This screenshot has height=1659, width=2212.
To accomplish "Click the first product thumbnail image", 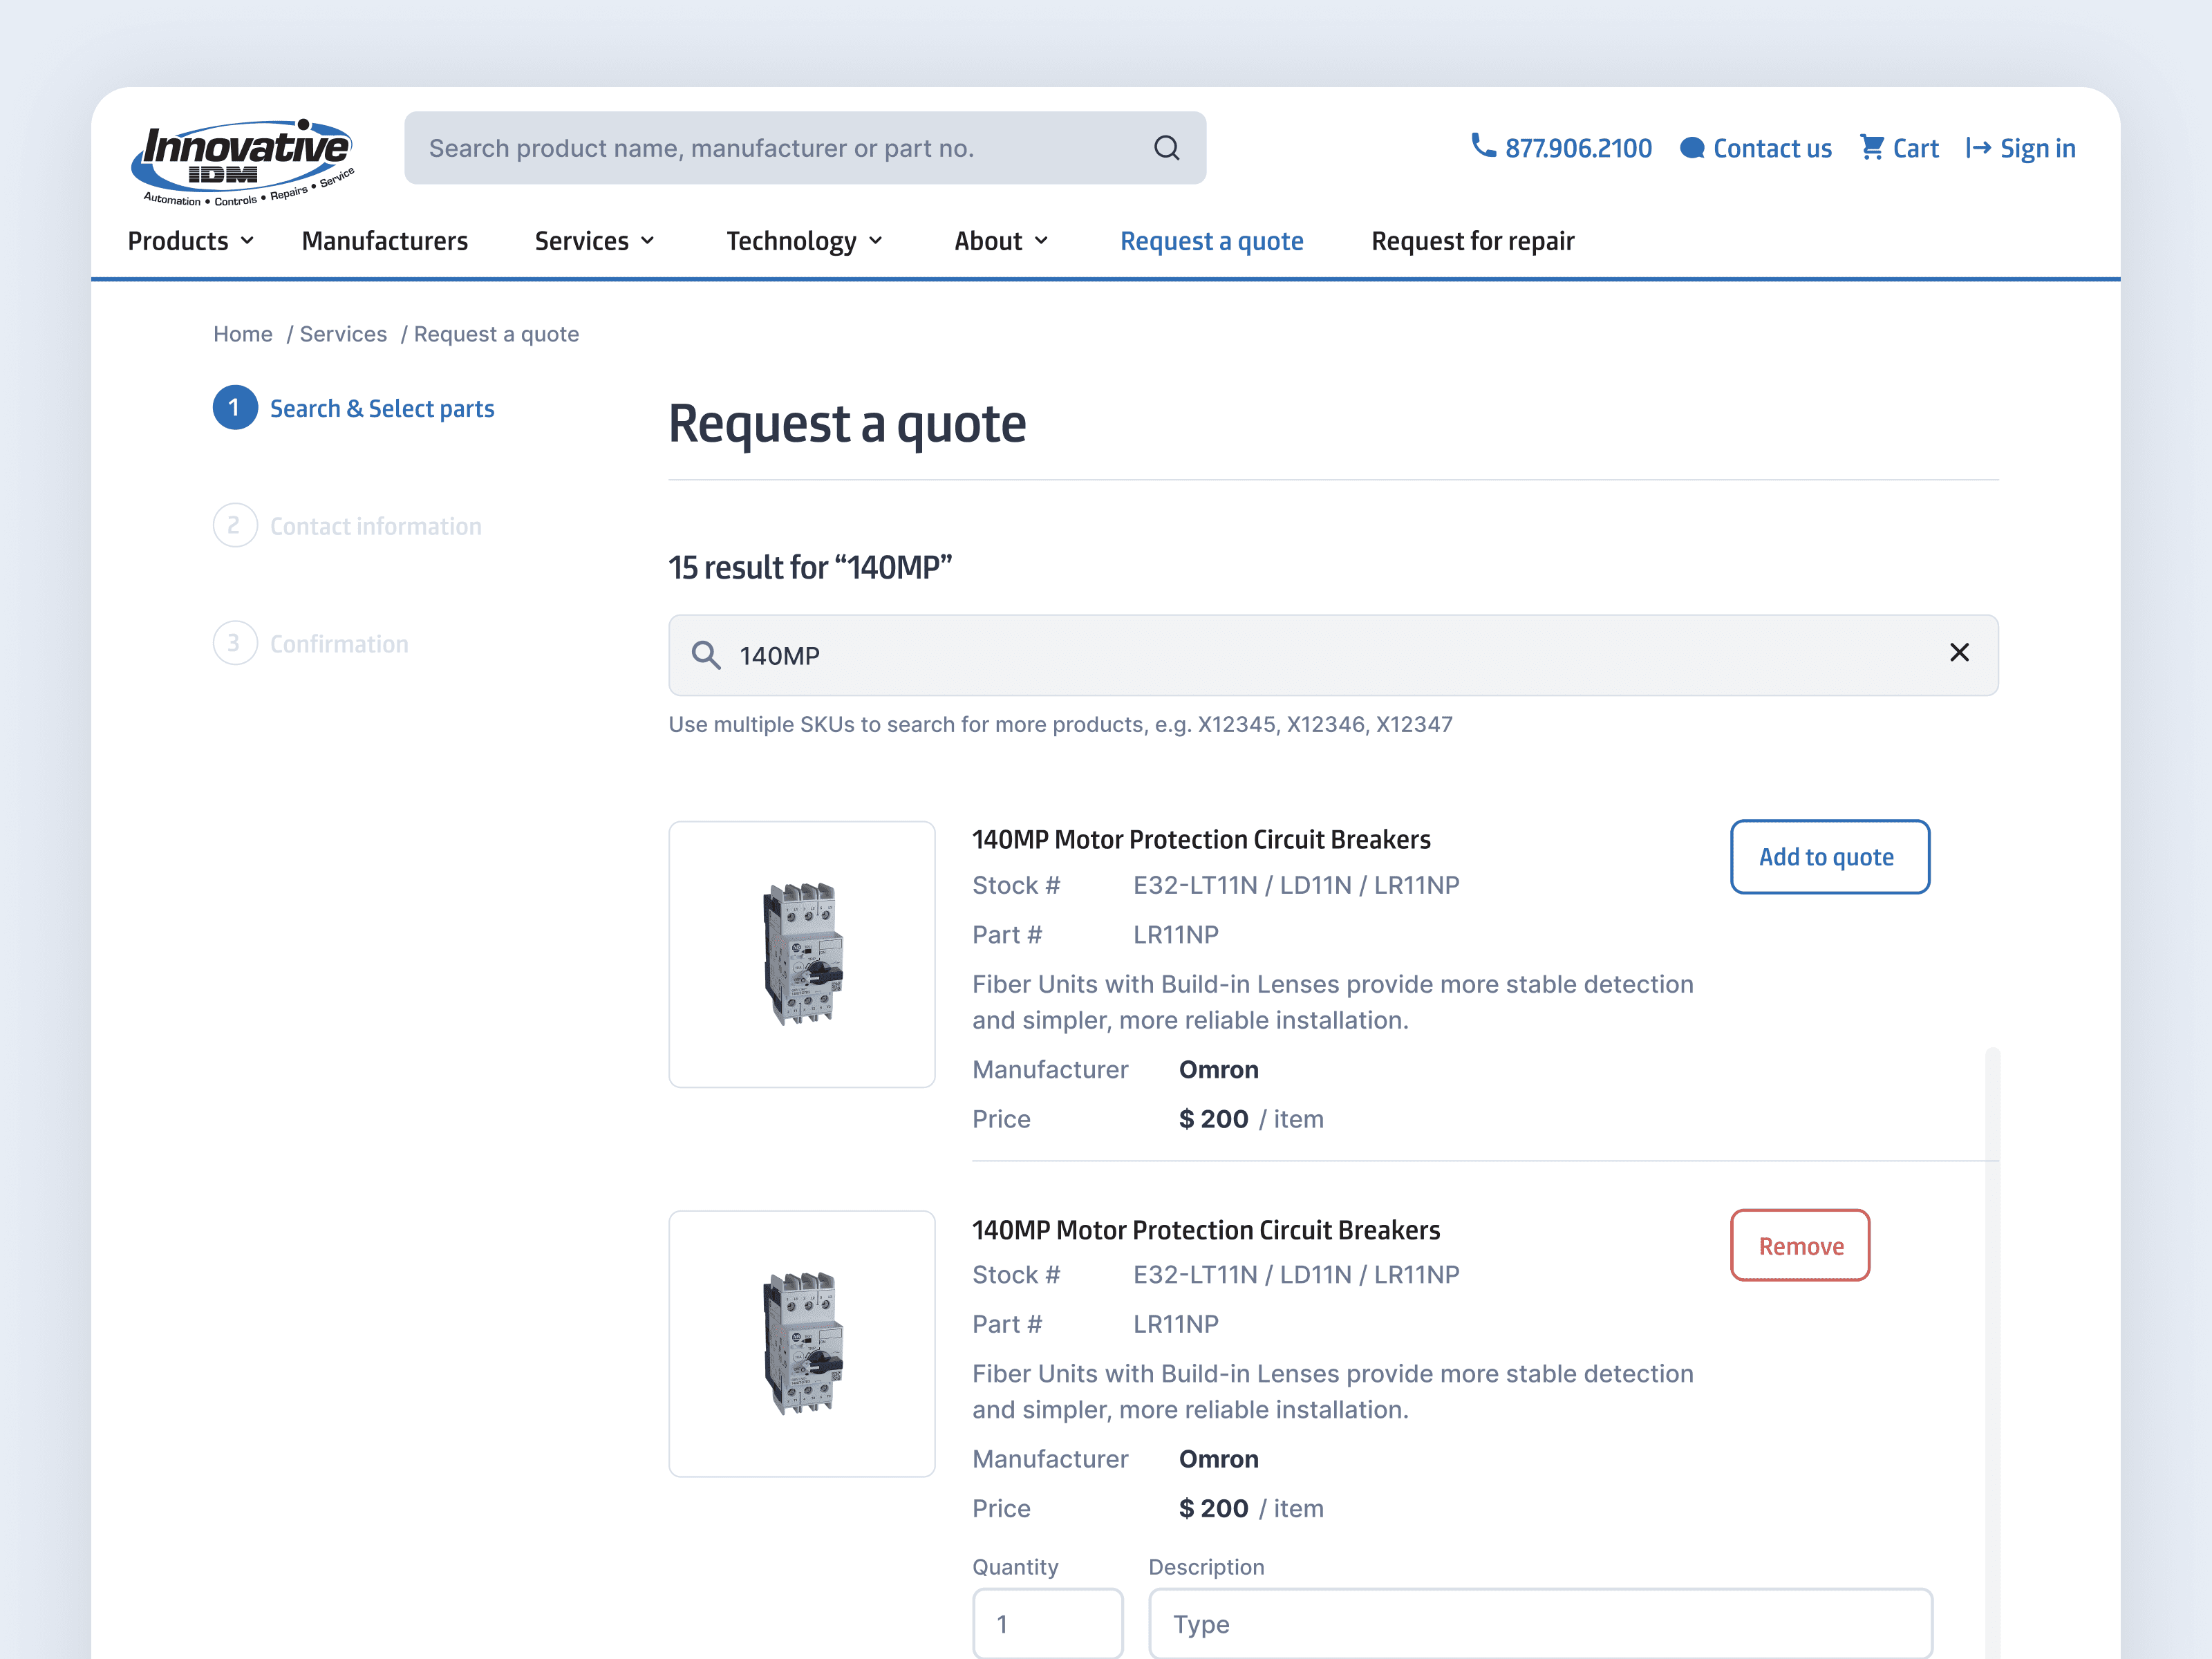I will pos(802,954).
